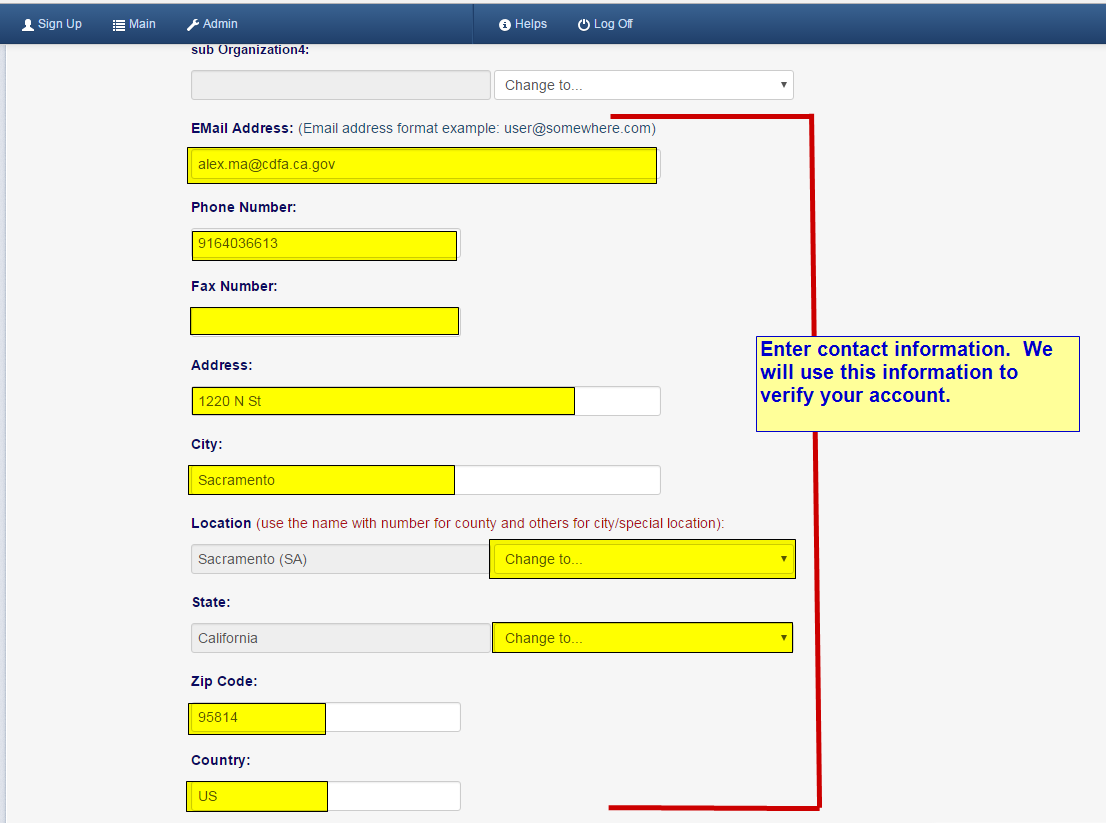This screenshot has height=823, width=1106.
Task: Open sub Organization4 Change to dropdown
Action: coord(644,85)
